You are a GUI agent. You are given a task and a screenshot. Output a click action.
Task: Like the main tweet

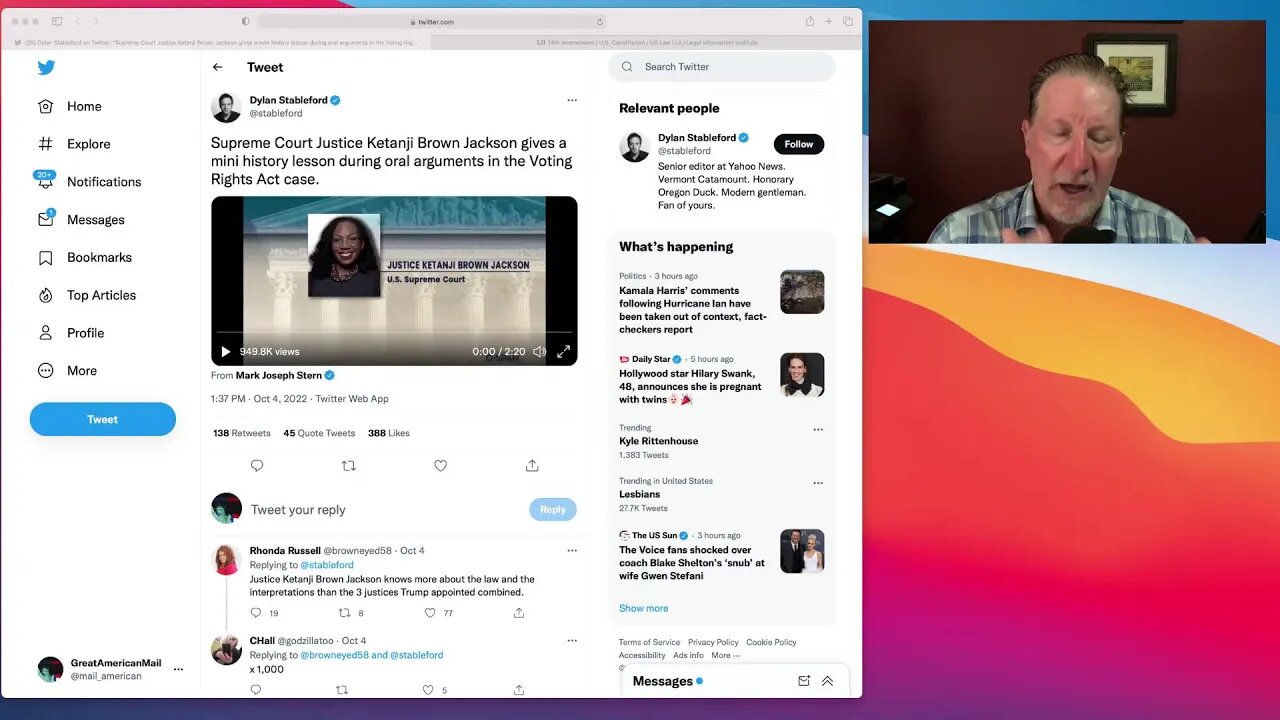pos(441,466)
